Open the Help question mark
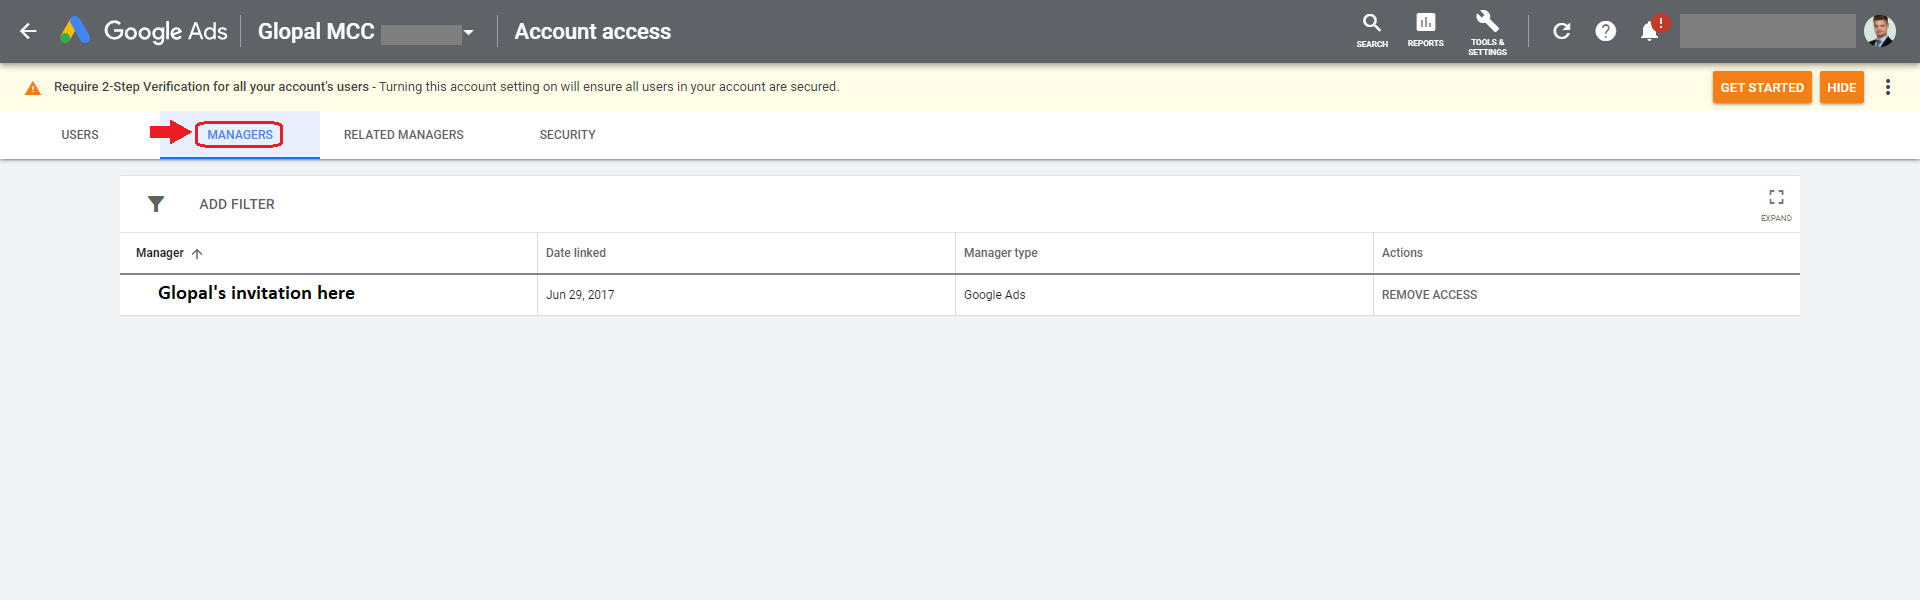This screenshot has height=600, width=1920. point(1605,31)
